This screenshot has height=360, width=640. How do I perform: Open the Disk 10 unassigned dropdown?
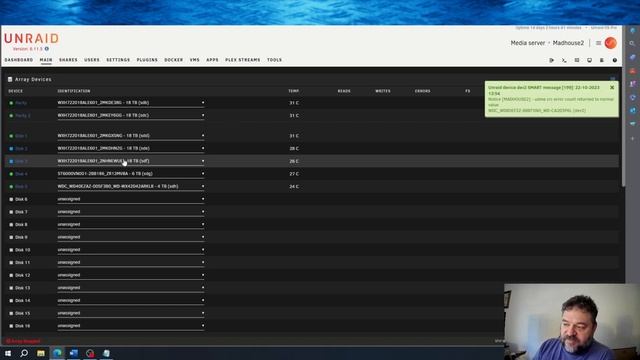[131, 250]
